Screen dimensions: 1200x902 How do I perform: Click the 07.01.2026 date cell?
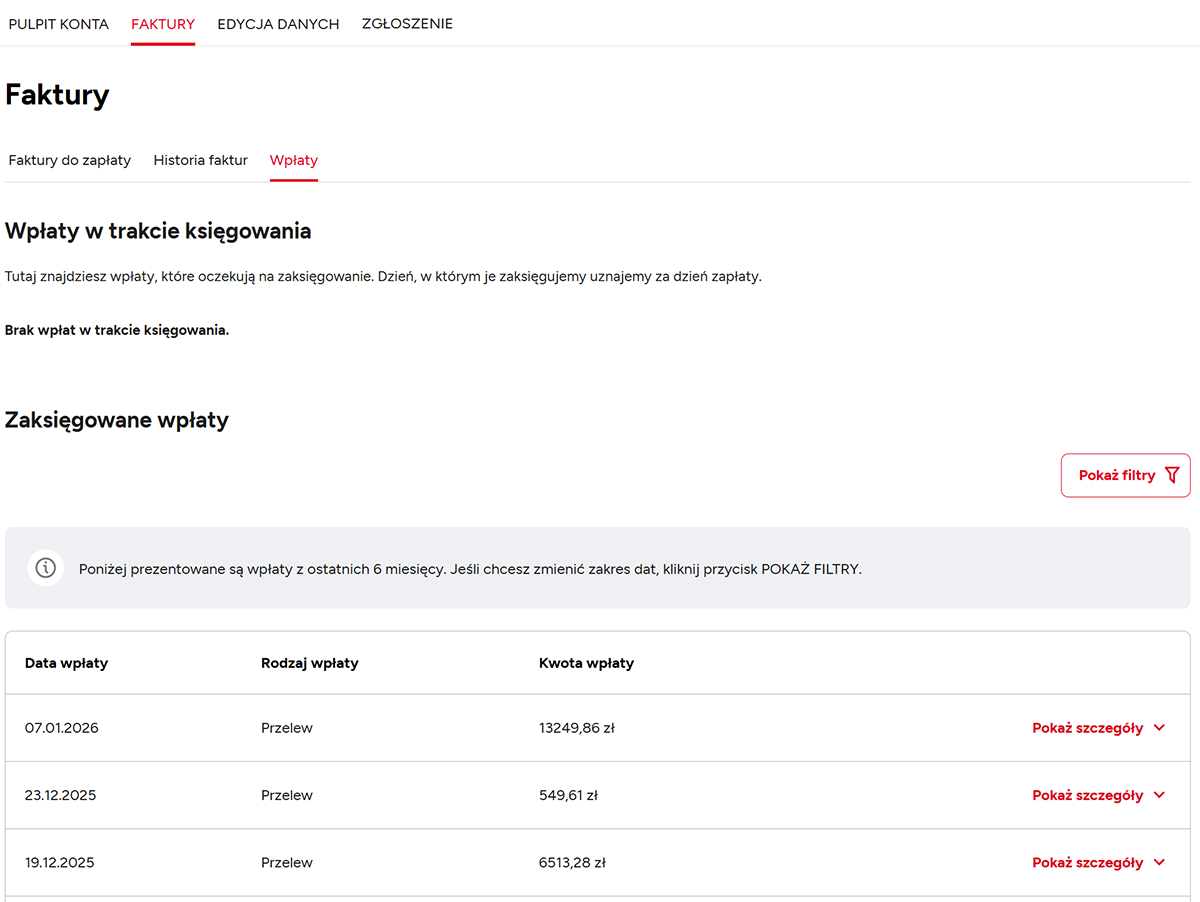click(62, 728)
